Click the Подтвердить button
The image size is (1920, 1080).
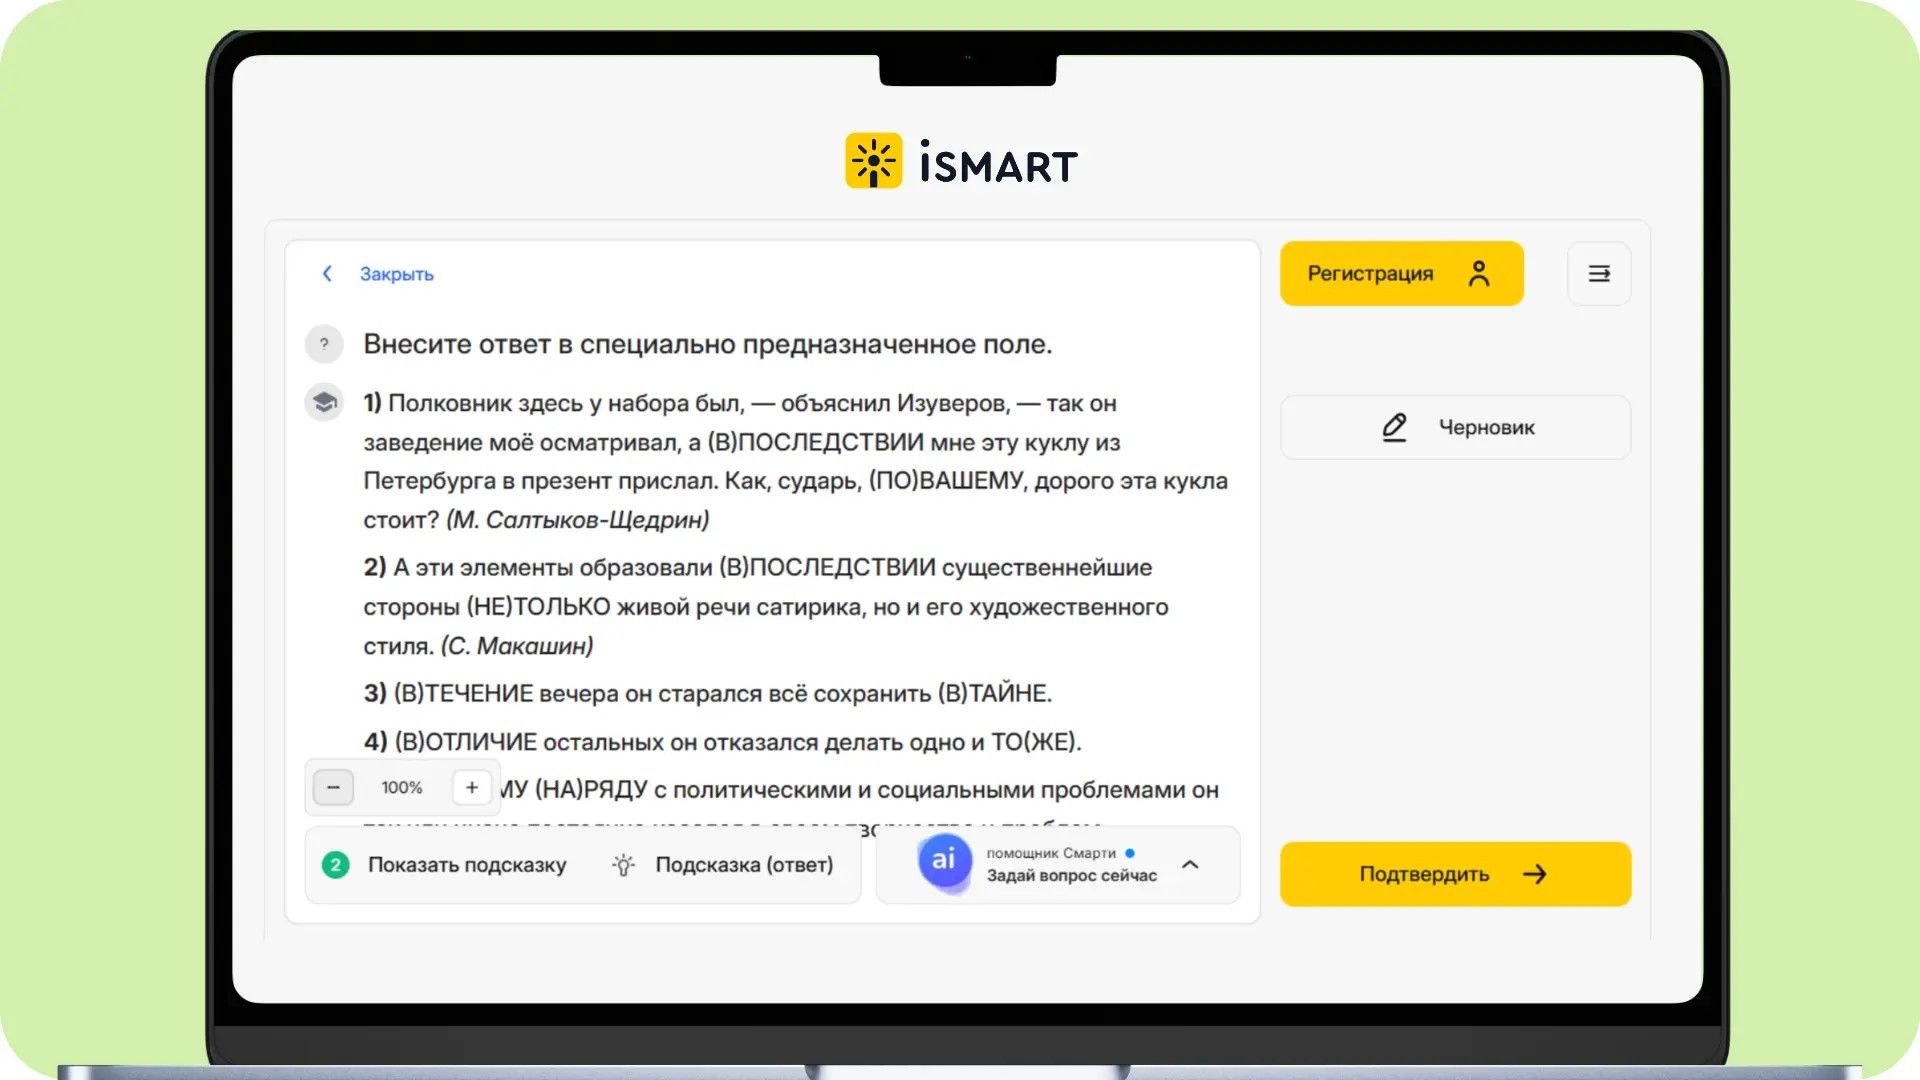click(1455, 874)
